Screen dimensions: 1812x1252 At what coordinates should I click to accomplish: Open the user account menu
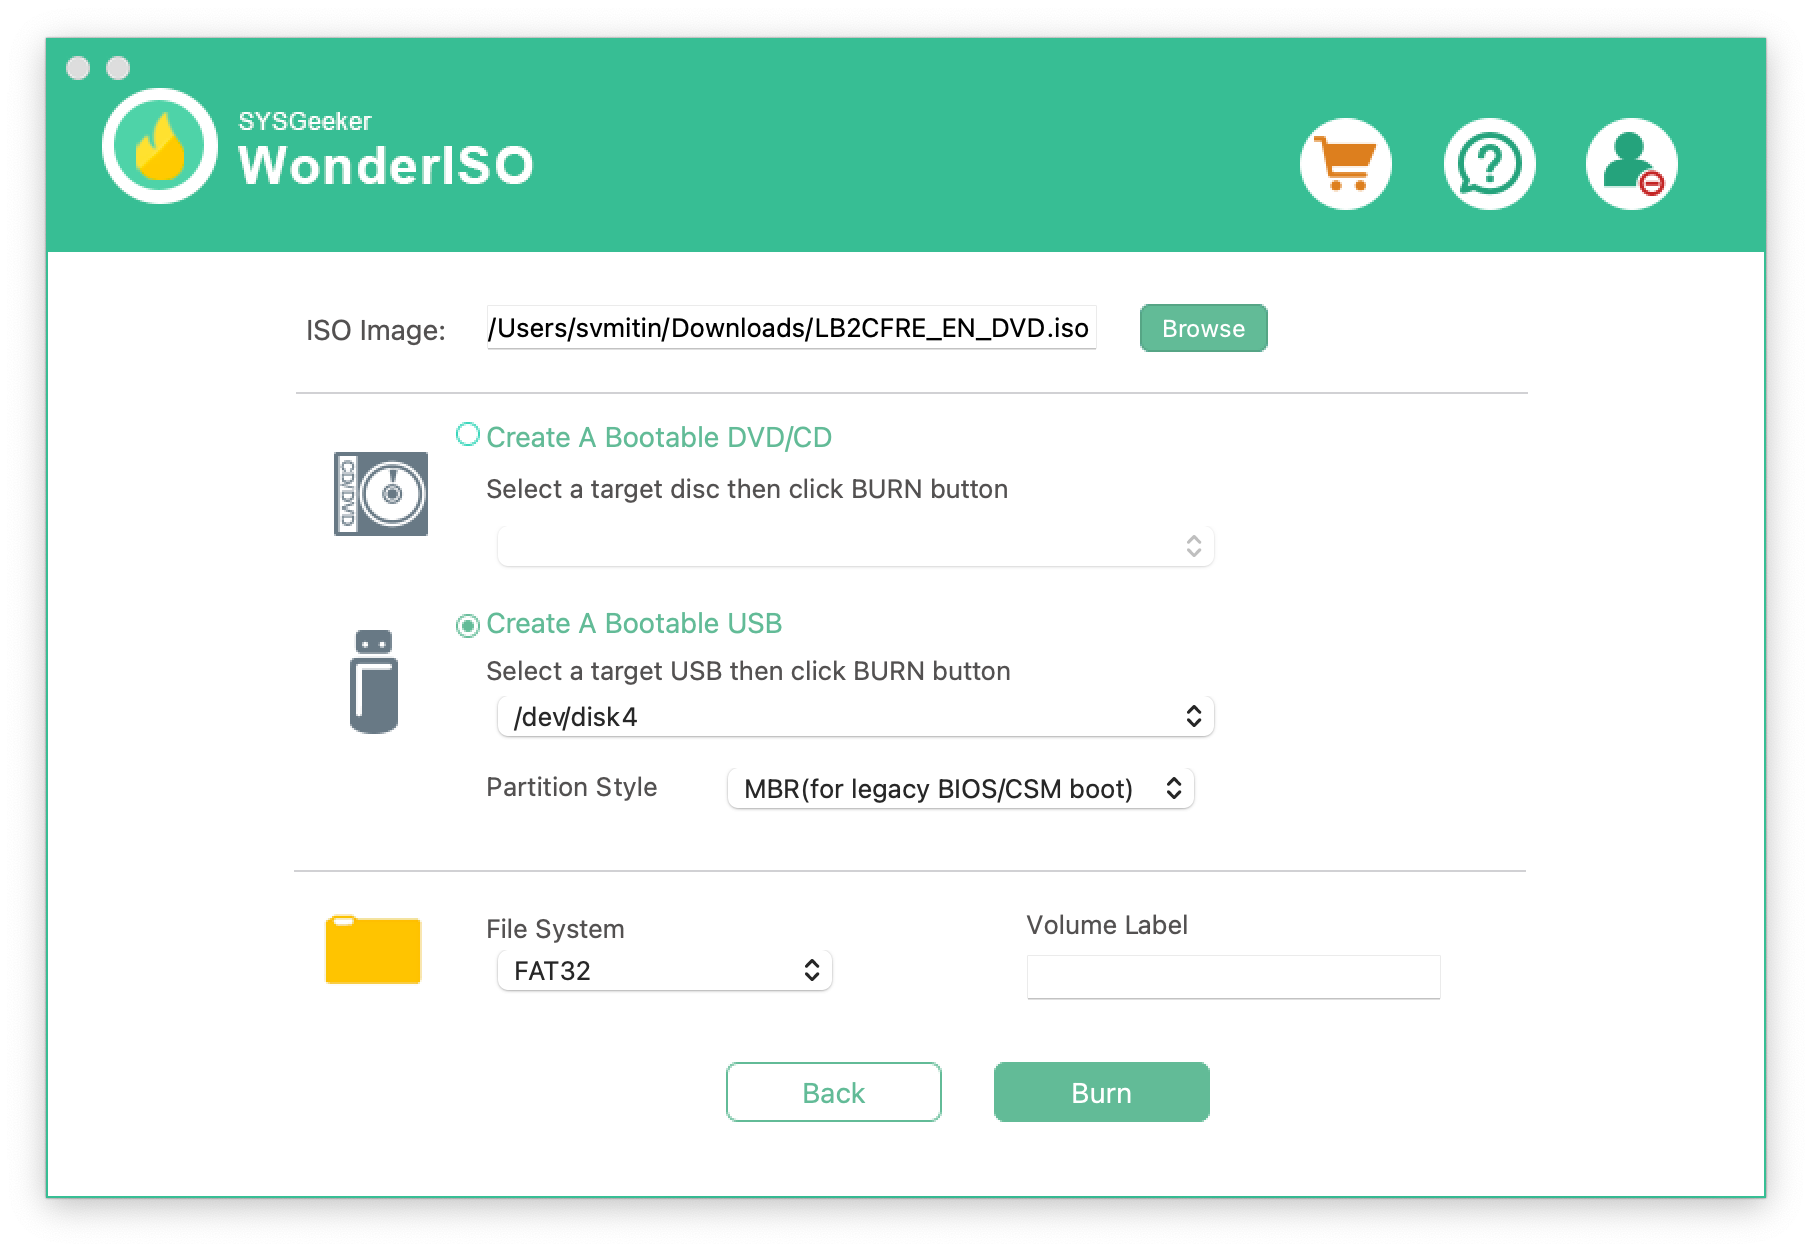click(x=1630, y=162)
